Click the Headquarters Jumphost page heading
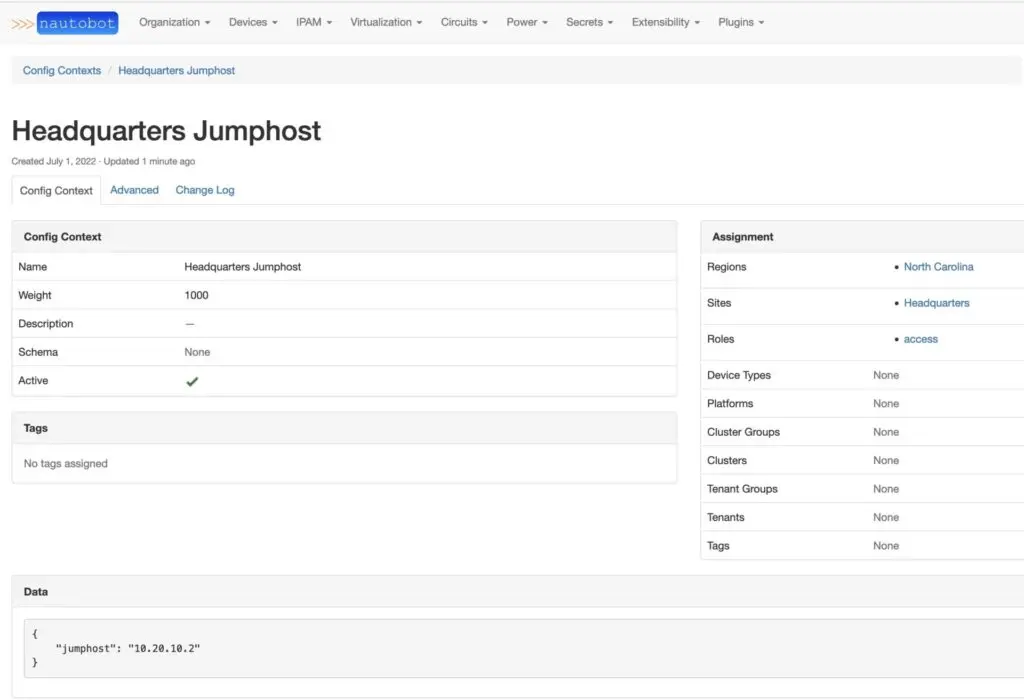This screenshot has width=1024, height=700. tap(167, 131)
